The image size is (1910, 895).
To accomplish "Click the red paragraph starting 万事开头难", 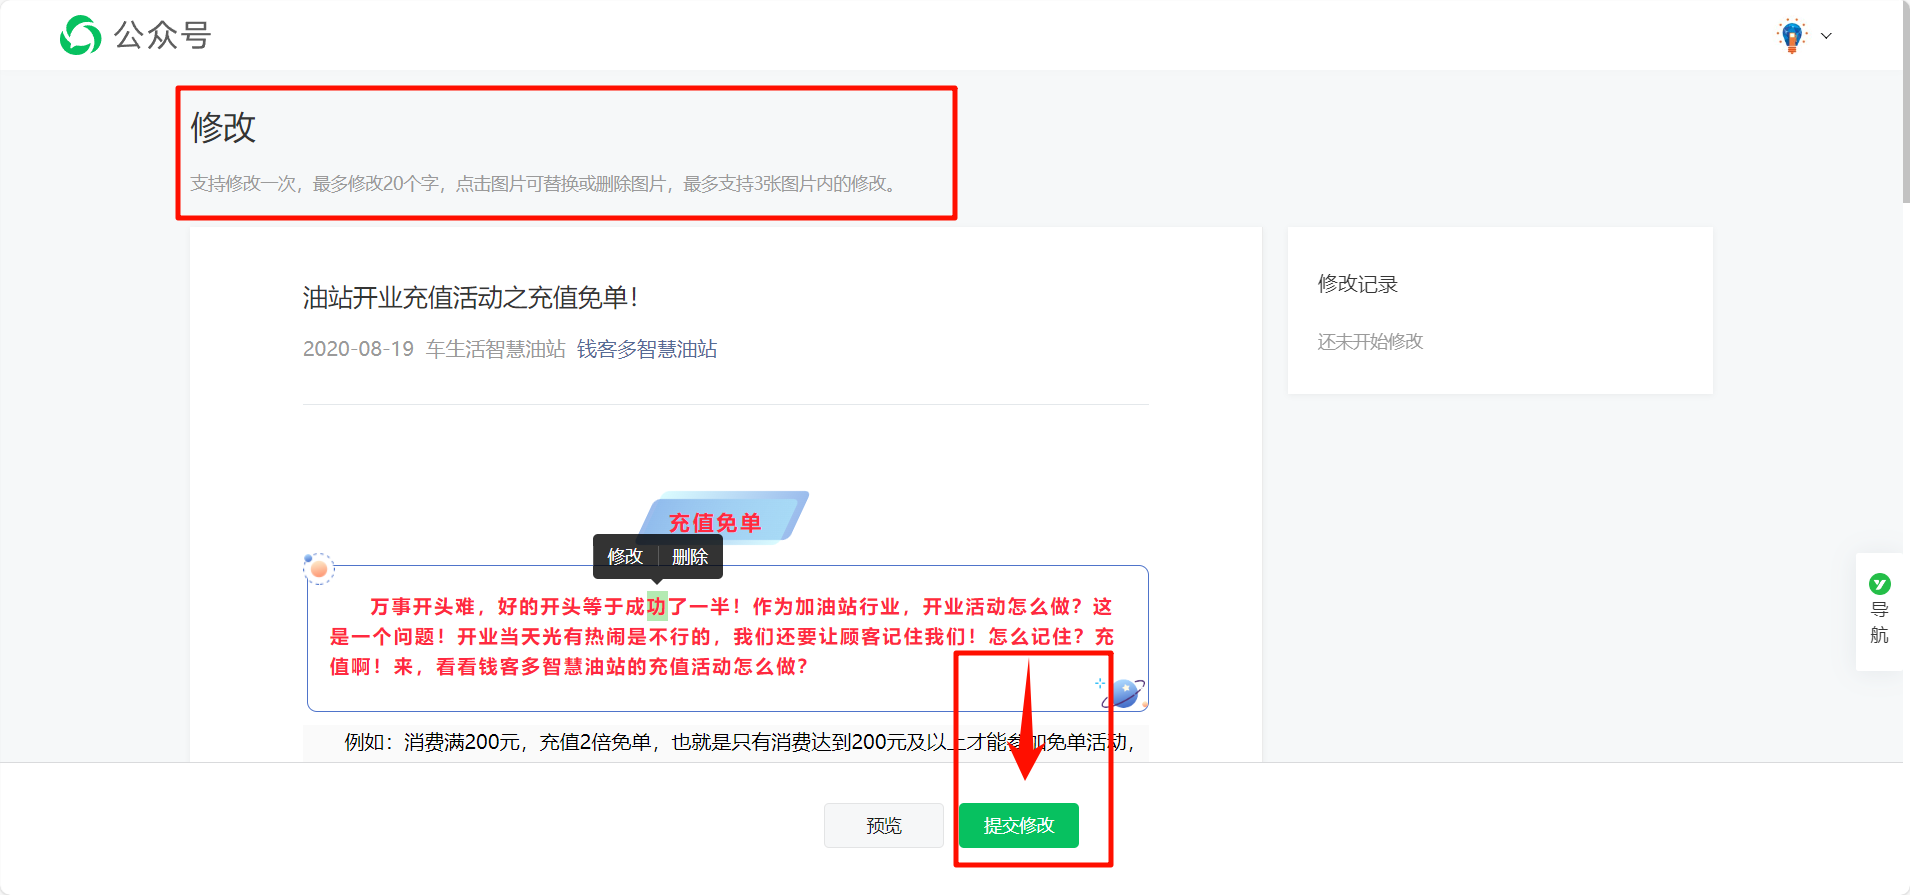I will tap(722, 636).
